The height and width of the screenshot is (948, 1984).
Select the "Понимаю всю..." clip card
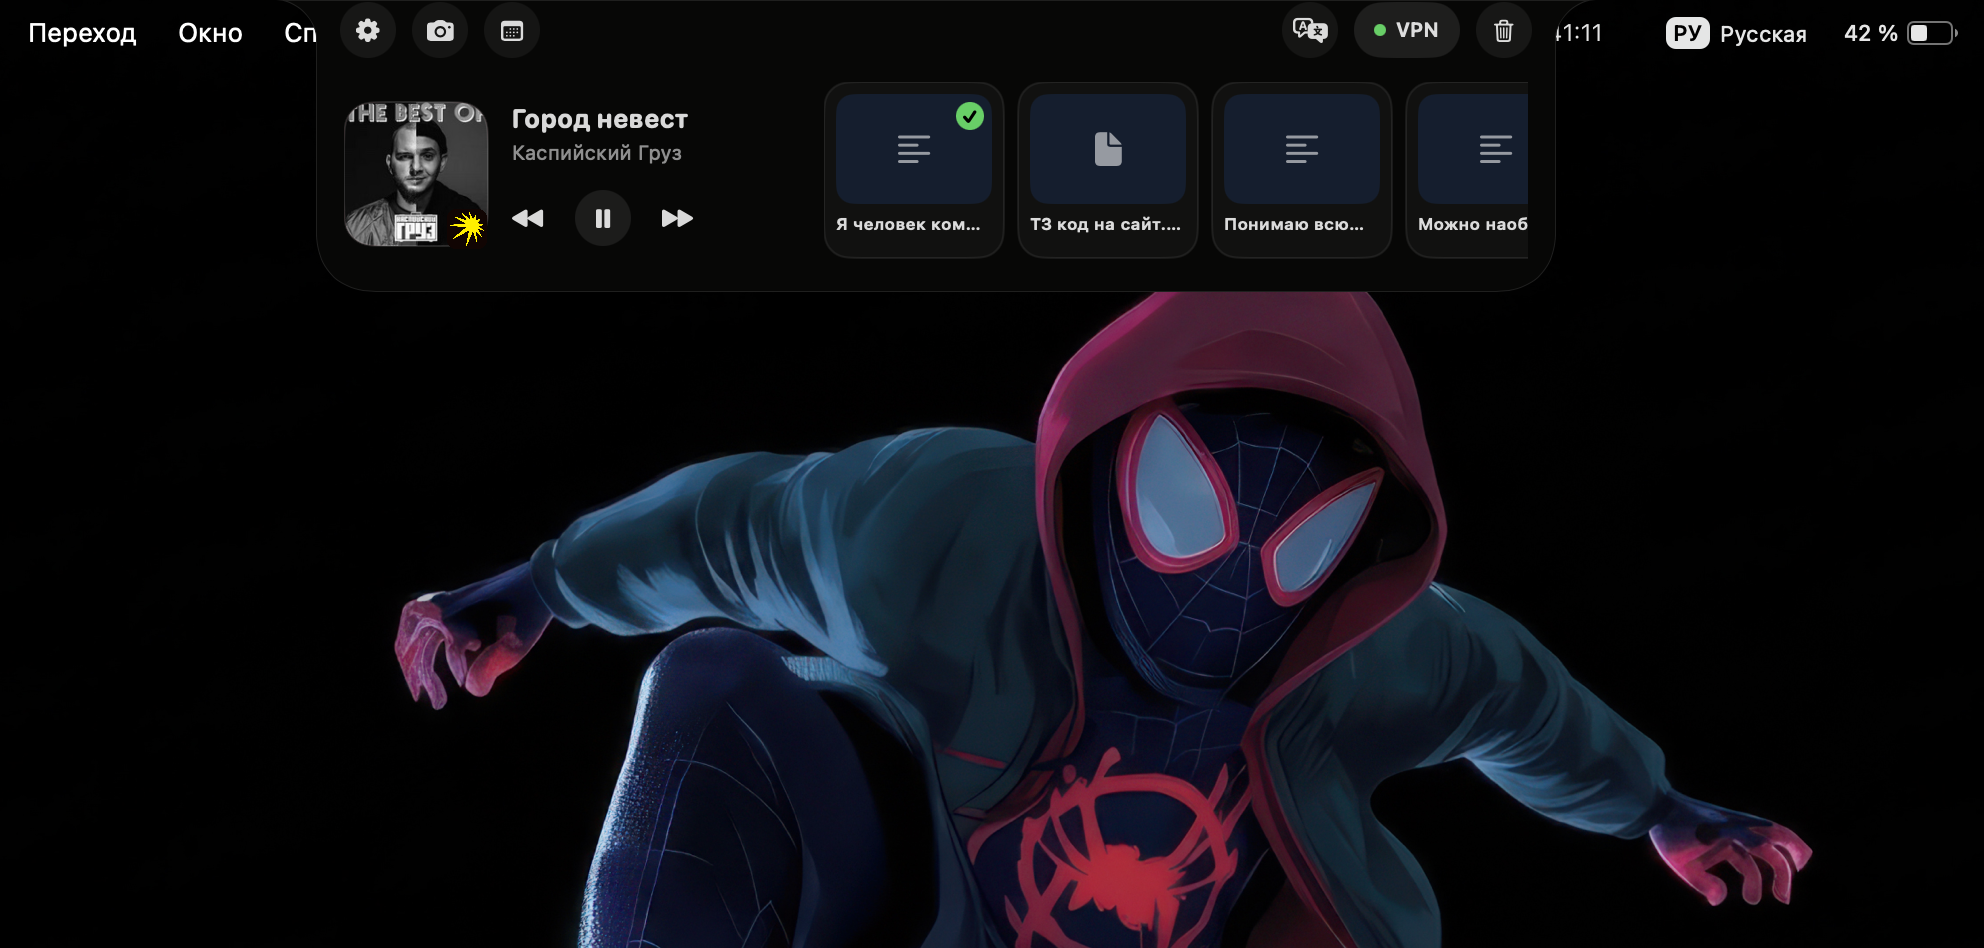pyautogui.click(x=1302, y=170)
